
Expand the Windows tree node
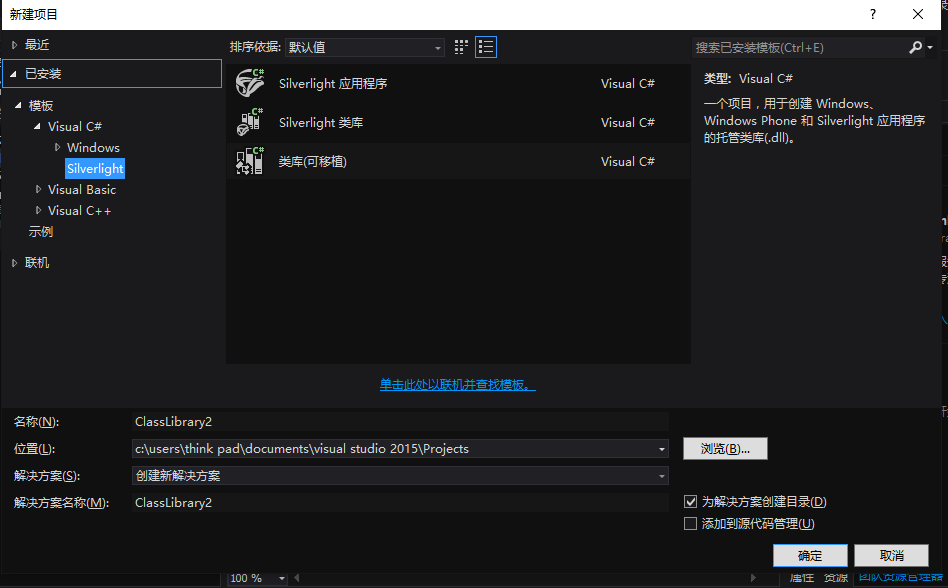(x=57, y=147)
